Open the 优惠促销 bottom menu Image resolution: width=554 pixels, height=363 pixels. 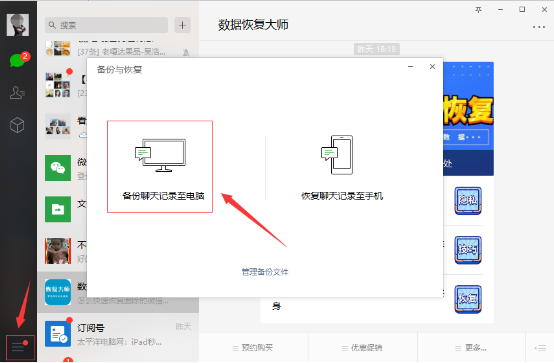click(363, 348)
